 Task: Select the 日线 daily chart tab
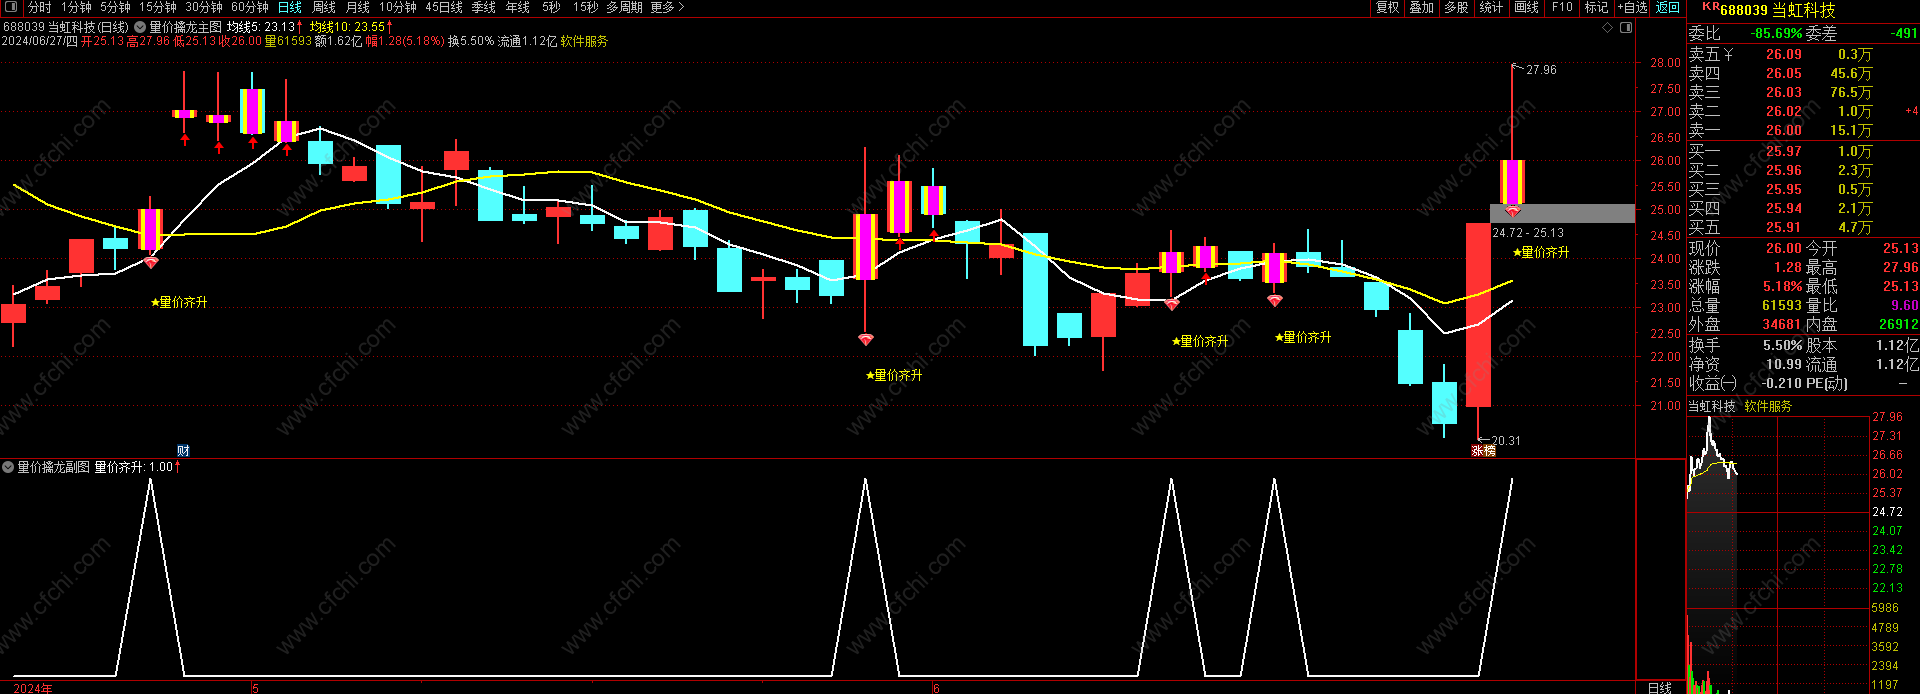(x=290, y=7)
